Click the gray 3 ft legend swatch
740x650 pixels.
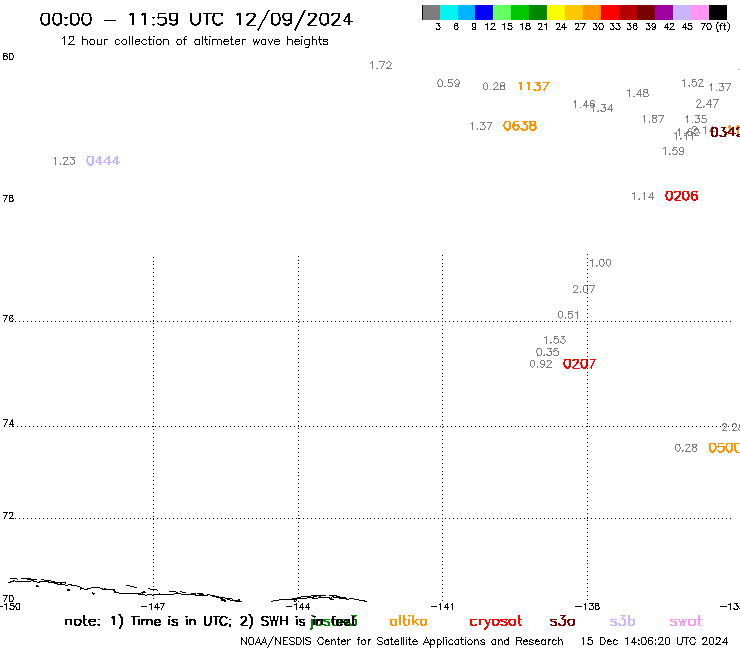(x=431, y=12)
